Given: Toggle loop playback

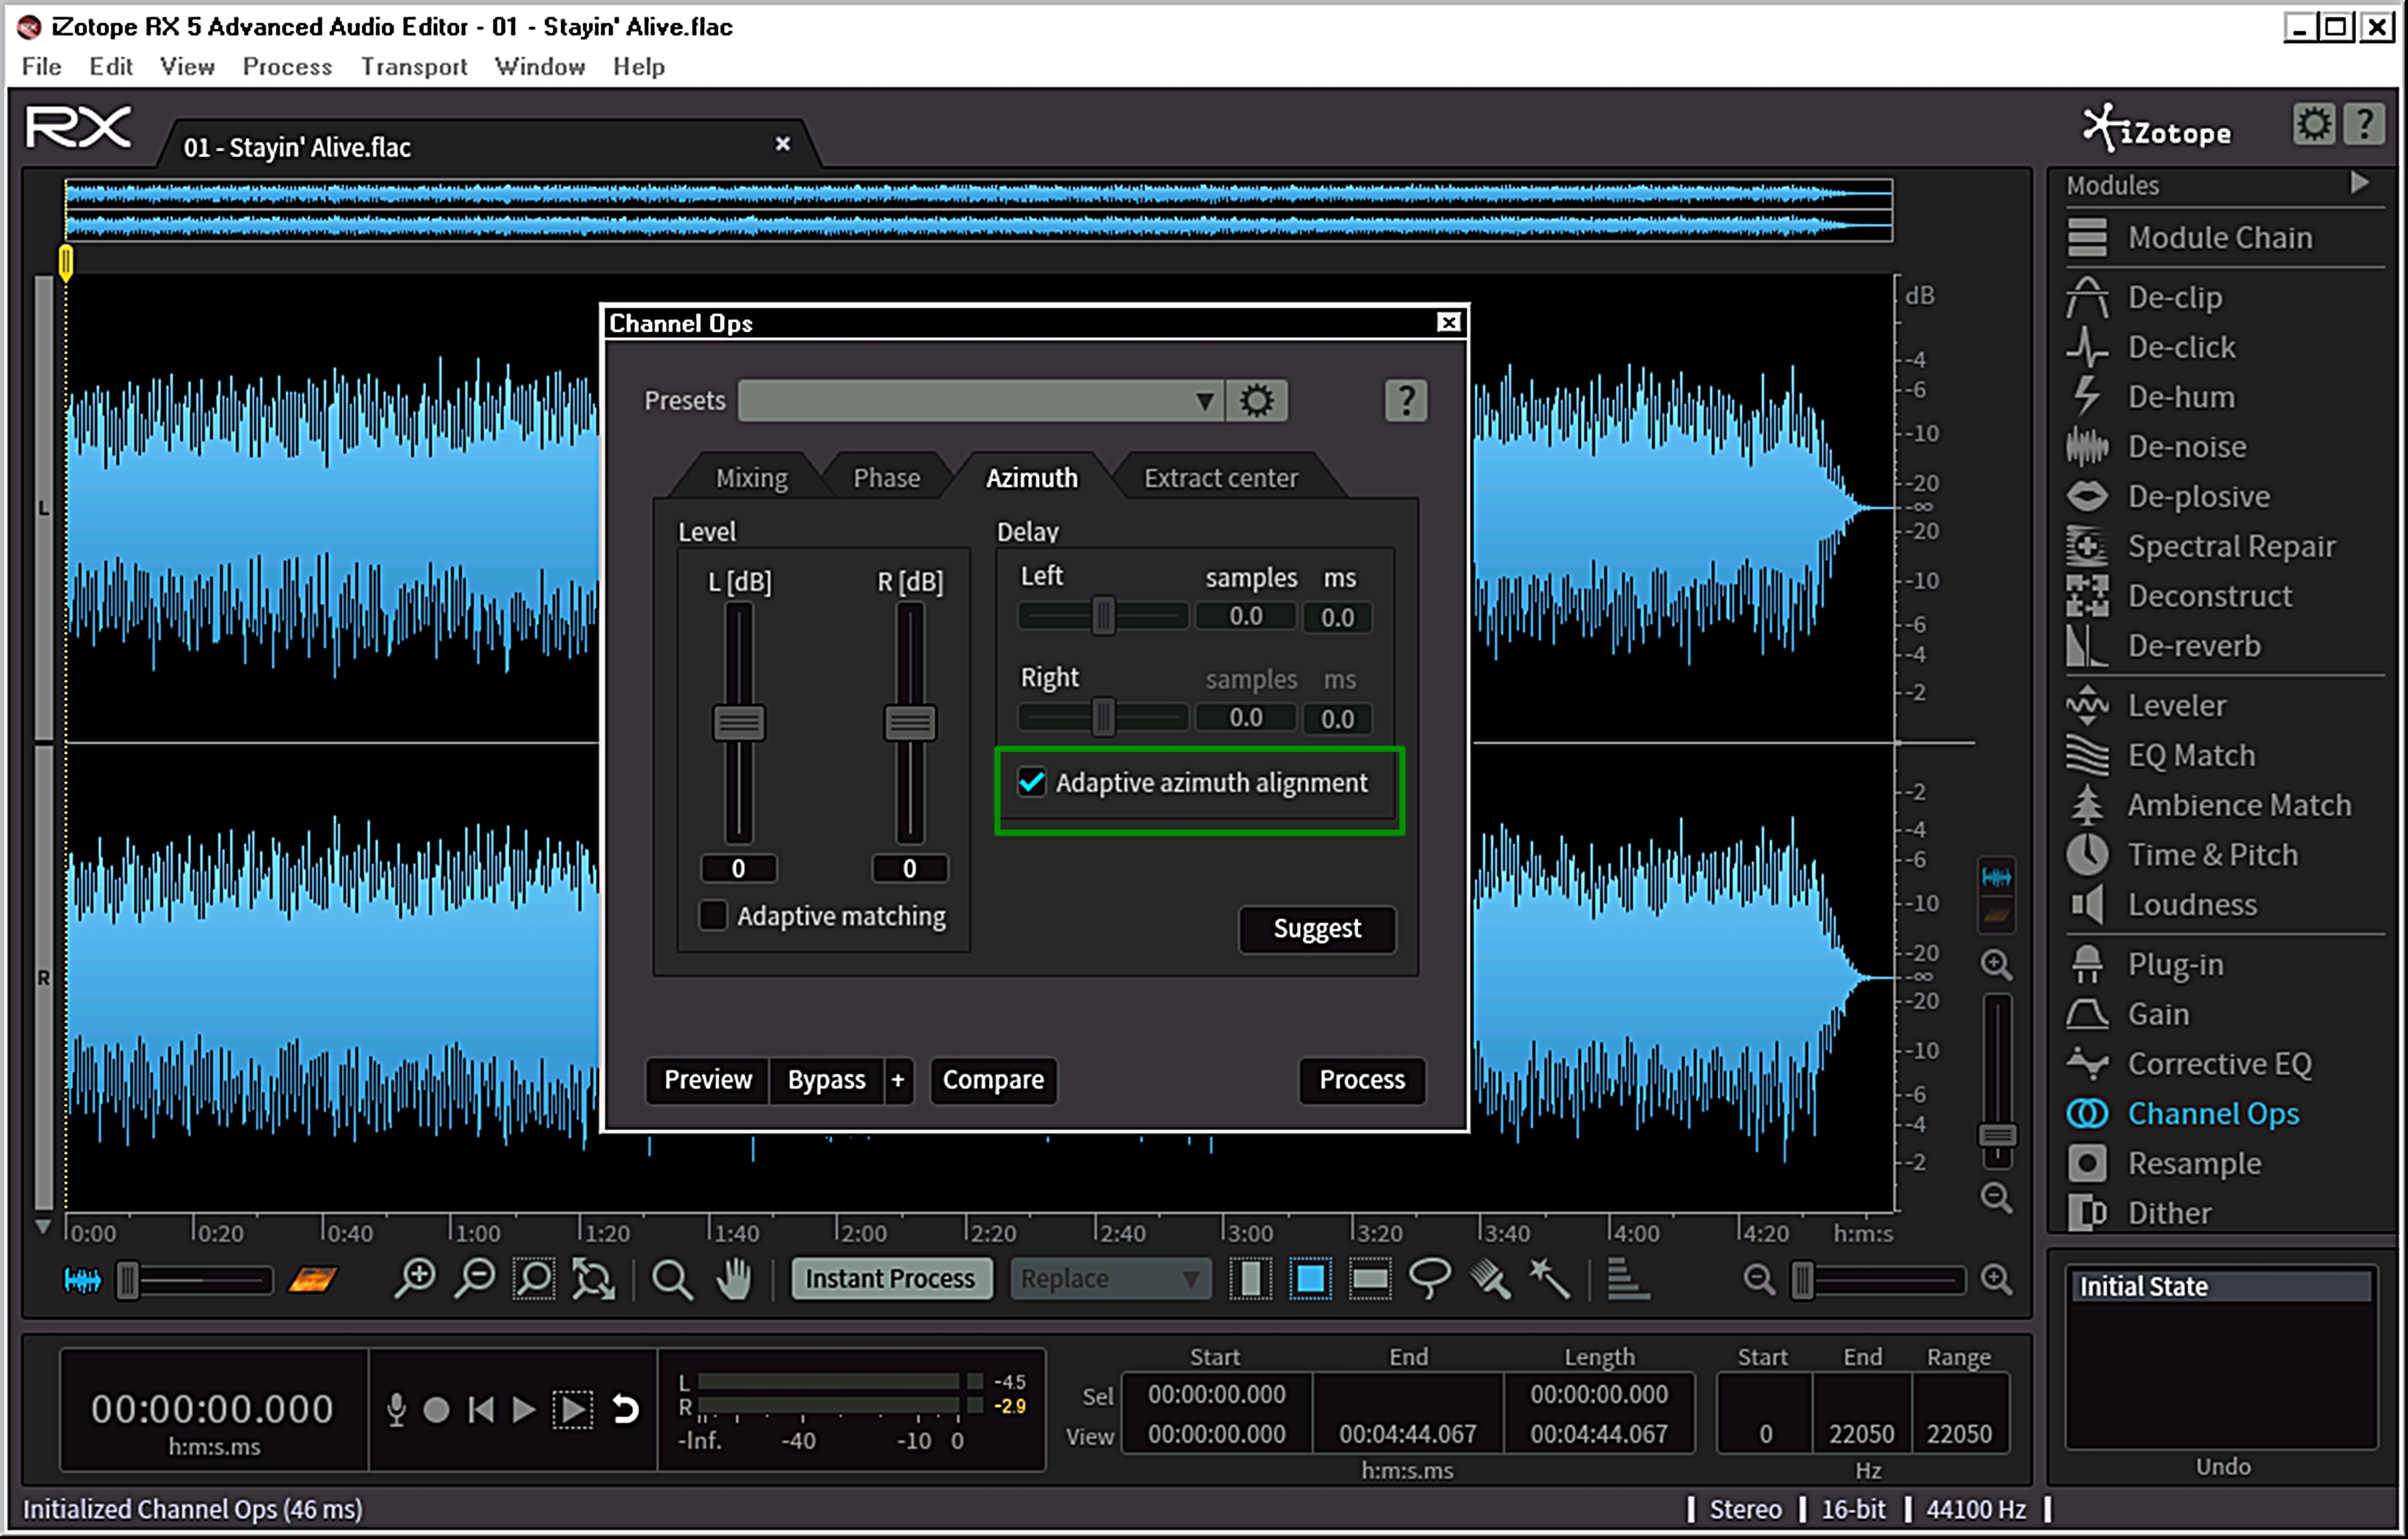Looking at the screenshot, I should tap(626, 1409).
